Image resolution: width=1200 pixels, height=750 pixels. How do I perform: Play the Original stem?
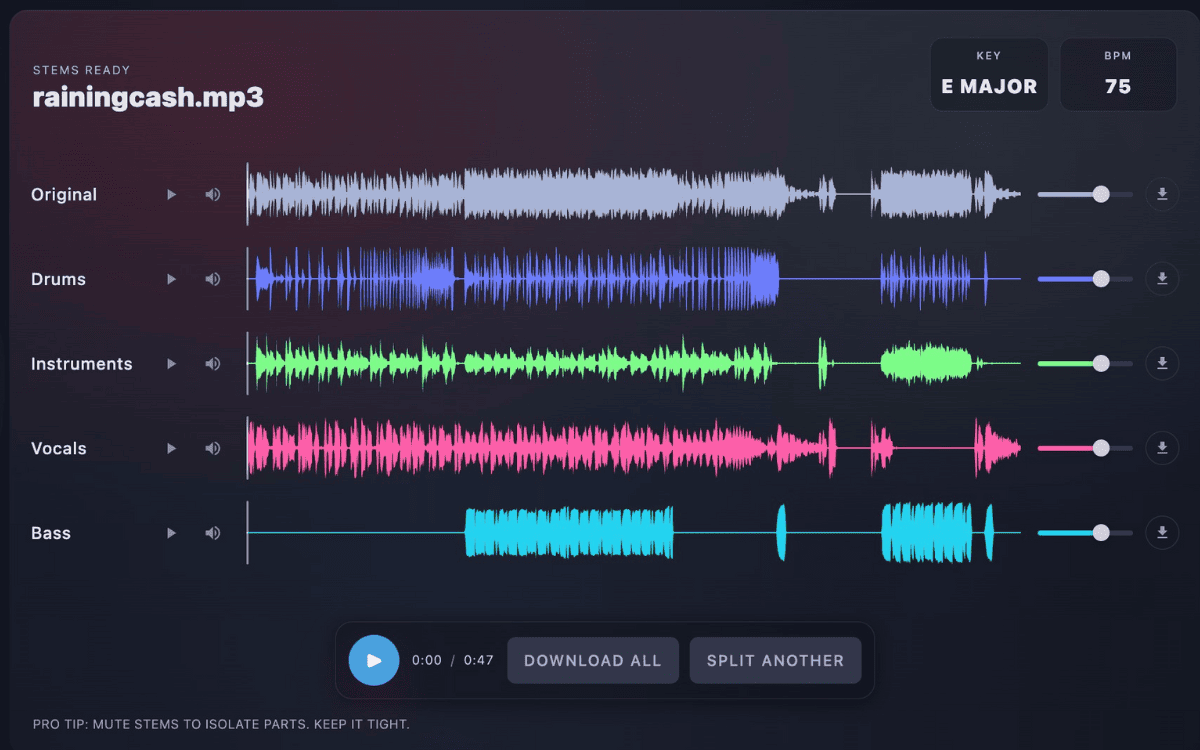pos(171,194)
